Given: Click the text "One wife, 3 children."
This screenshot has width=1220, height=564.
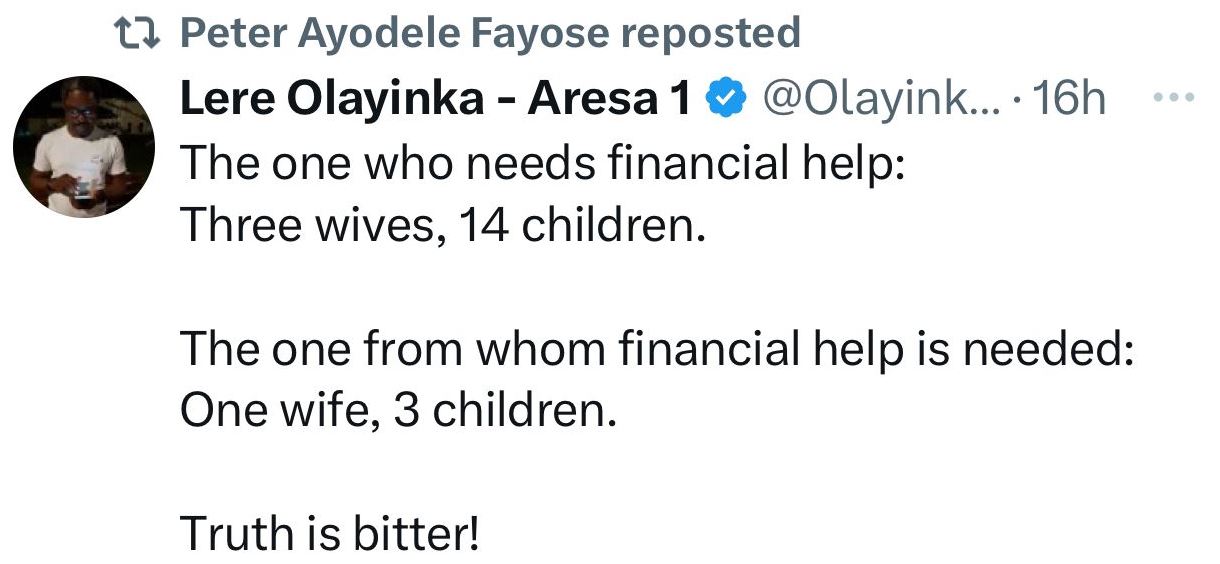Looking at the screenshot, I should pos(397,411).
